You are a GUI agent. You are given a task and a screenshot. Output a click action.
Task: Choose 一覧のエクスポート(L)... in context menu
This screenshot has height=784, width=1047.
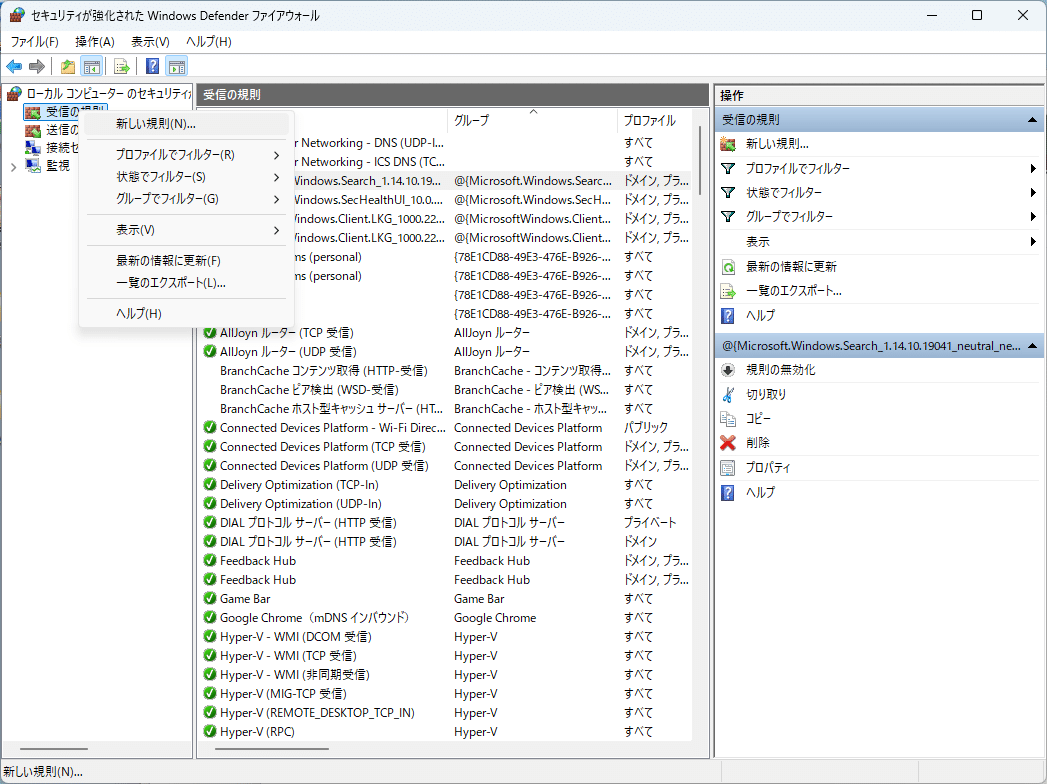(x=187, y=282)
